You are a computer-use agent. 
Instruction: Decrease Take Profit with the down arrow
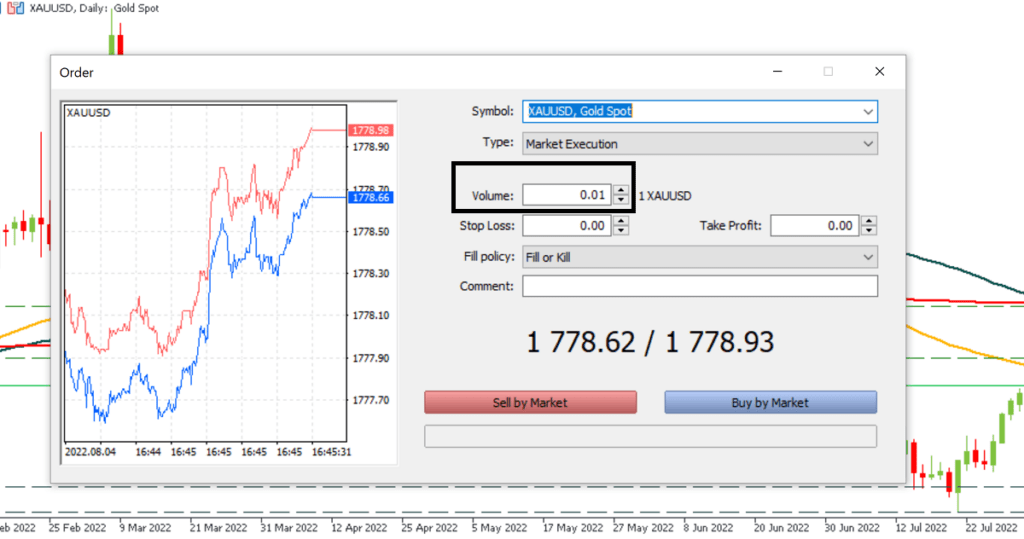[x=869, y=231]
